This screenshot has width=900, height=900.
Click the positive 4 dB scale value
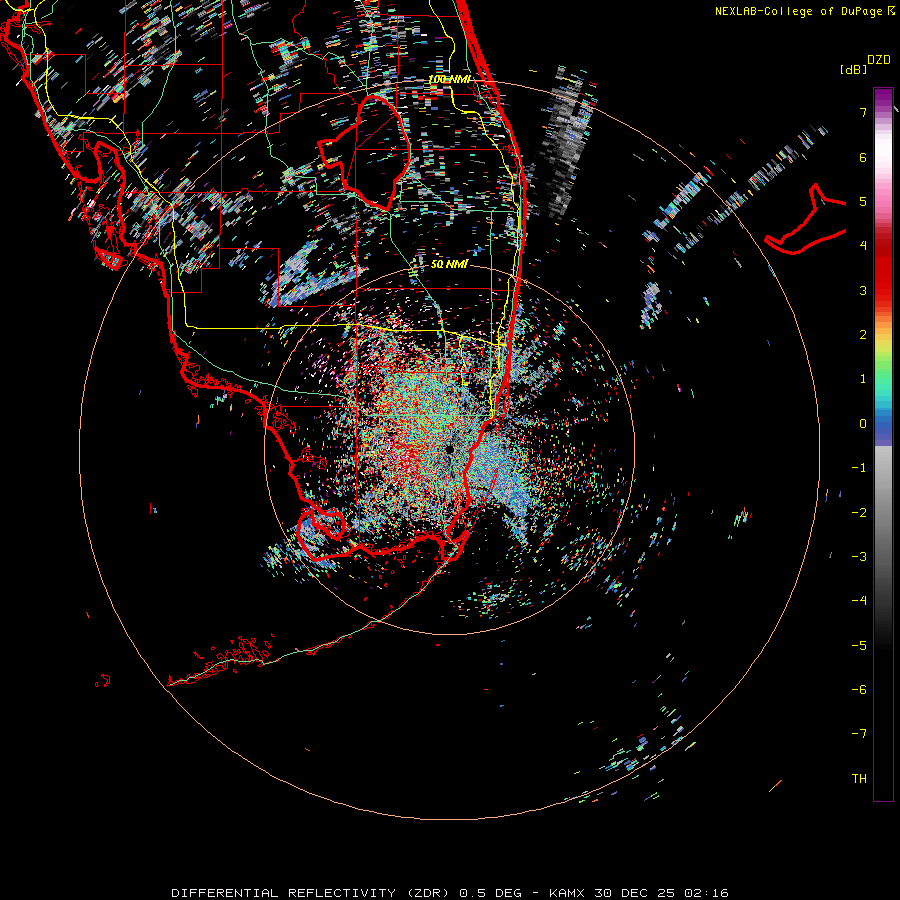pyautogui.click(x=863, y=246)
